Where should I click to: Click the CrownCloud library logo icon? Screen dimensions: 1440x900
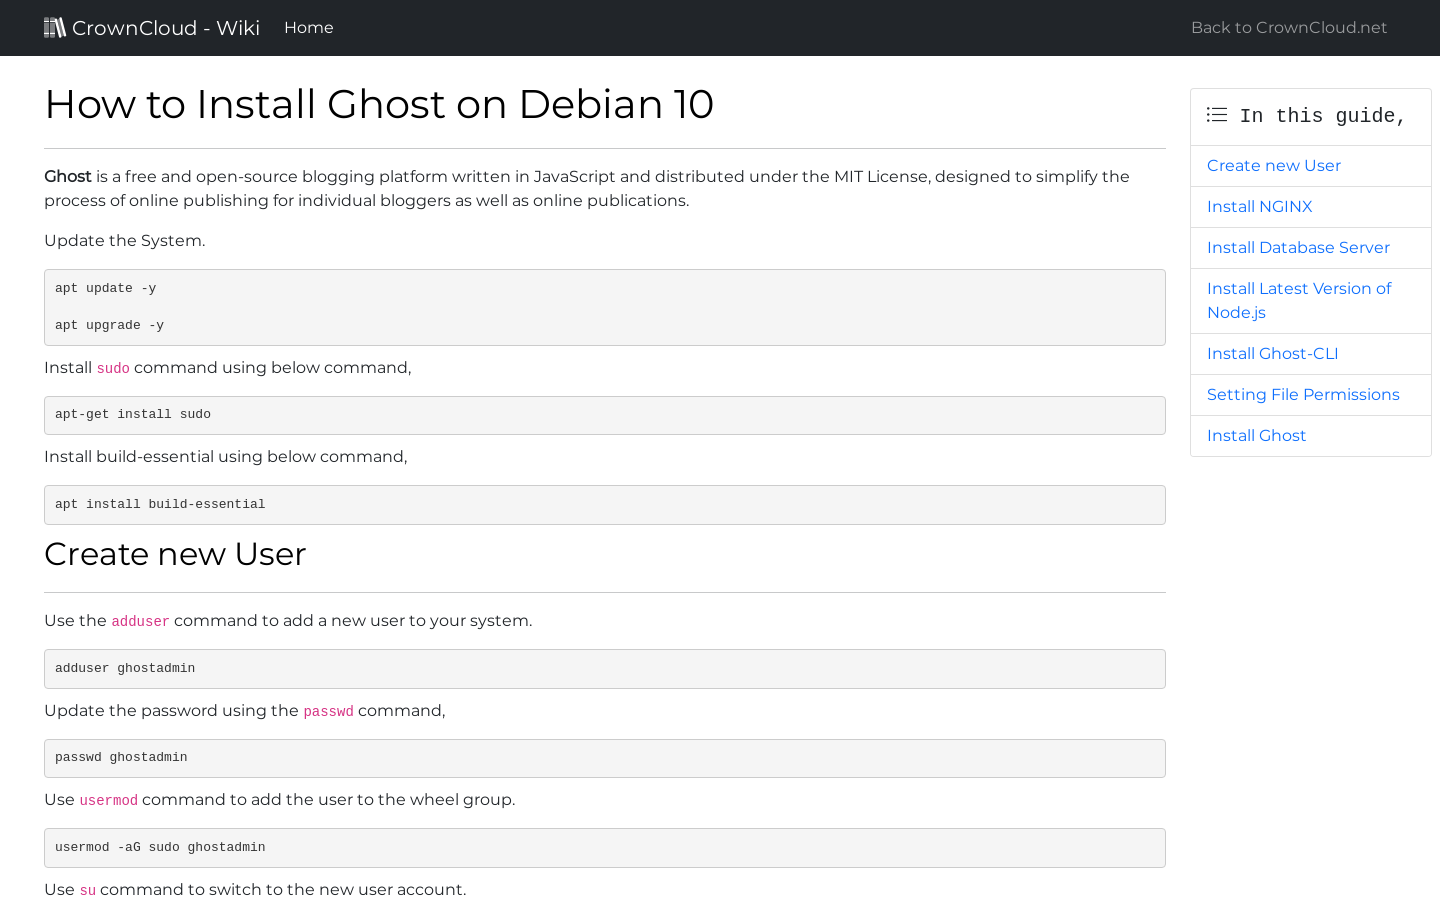(55, 27)
